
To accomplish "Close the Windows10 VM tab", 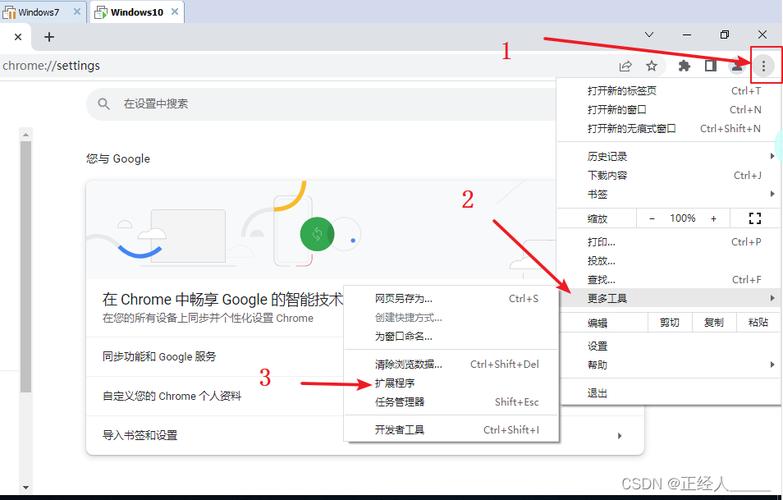I will tap(175, 11).
